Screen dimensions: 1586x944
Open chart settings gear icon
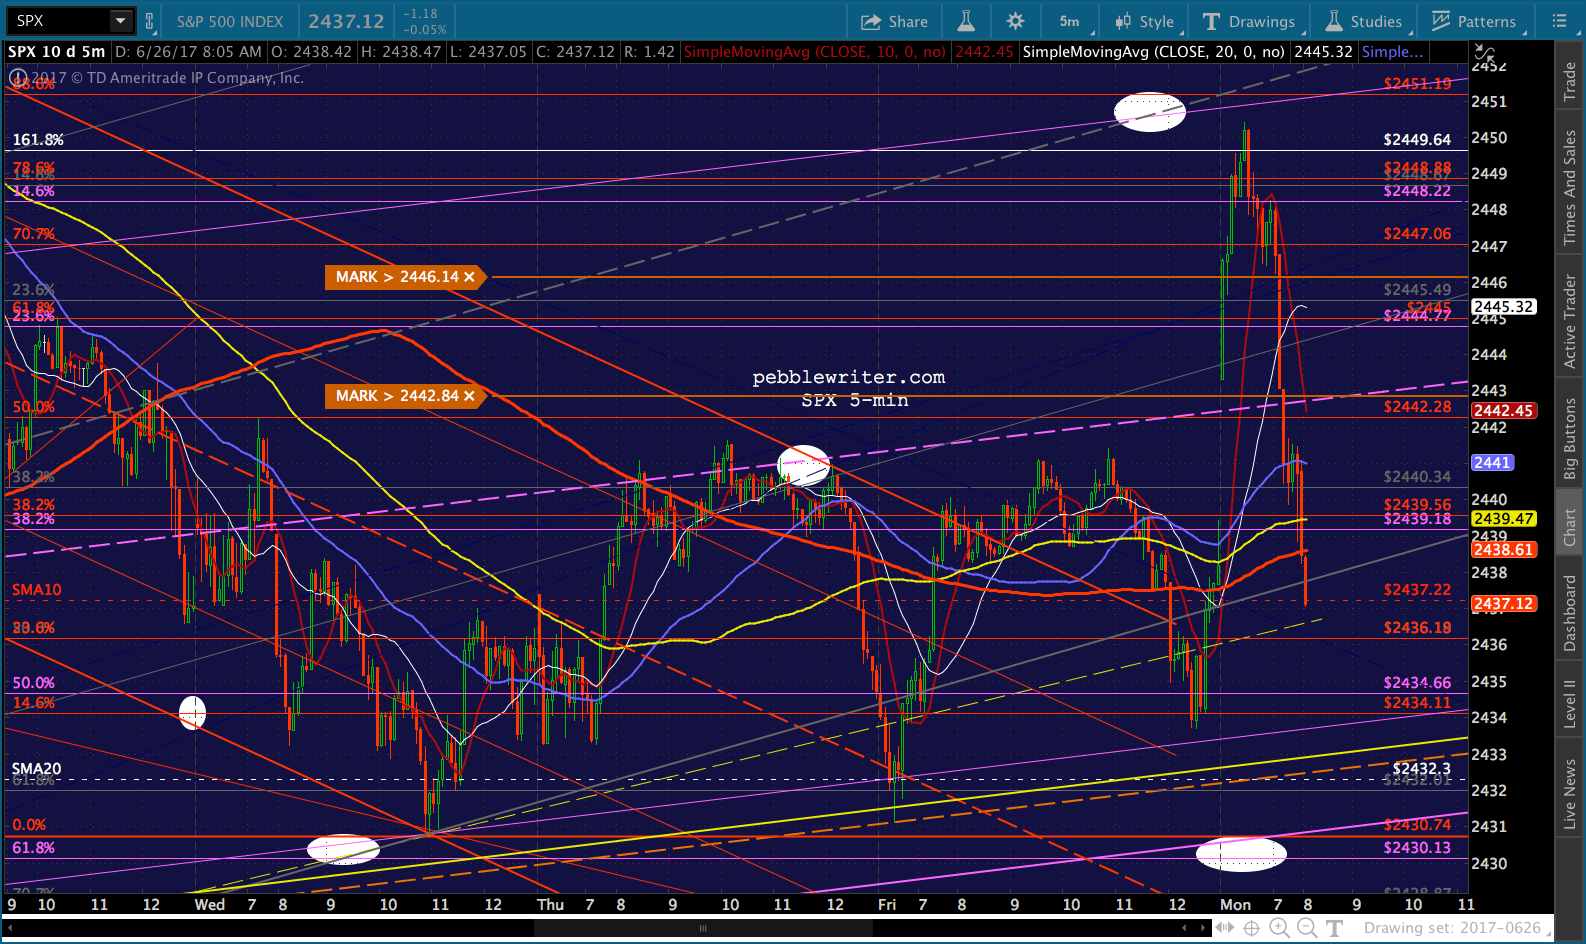click(x=1015, y=21)
